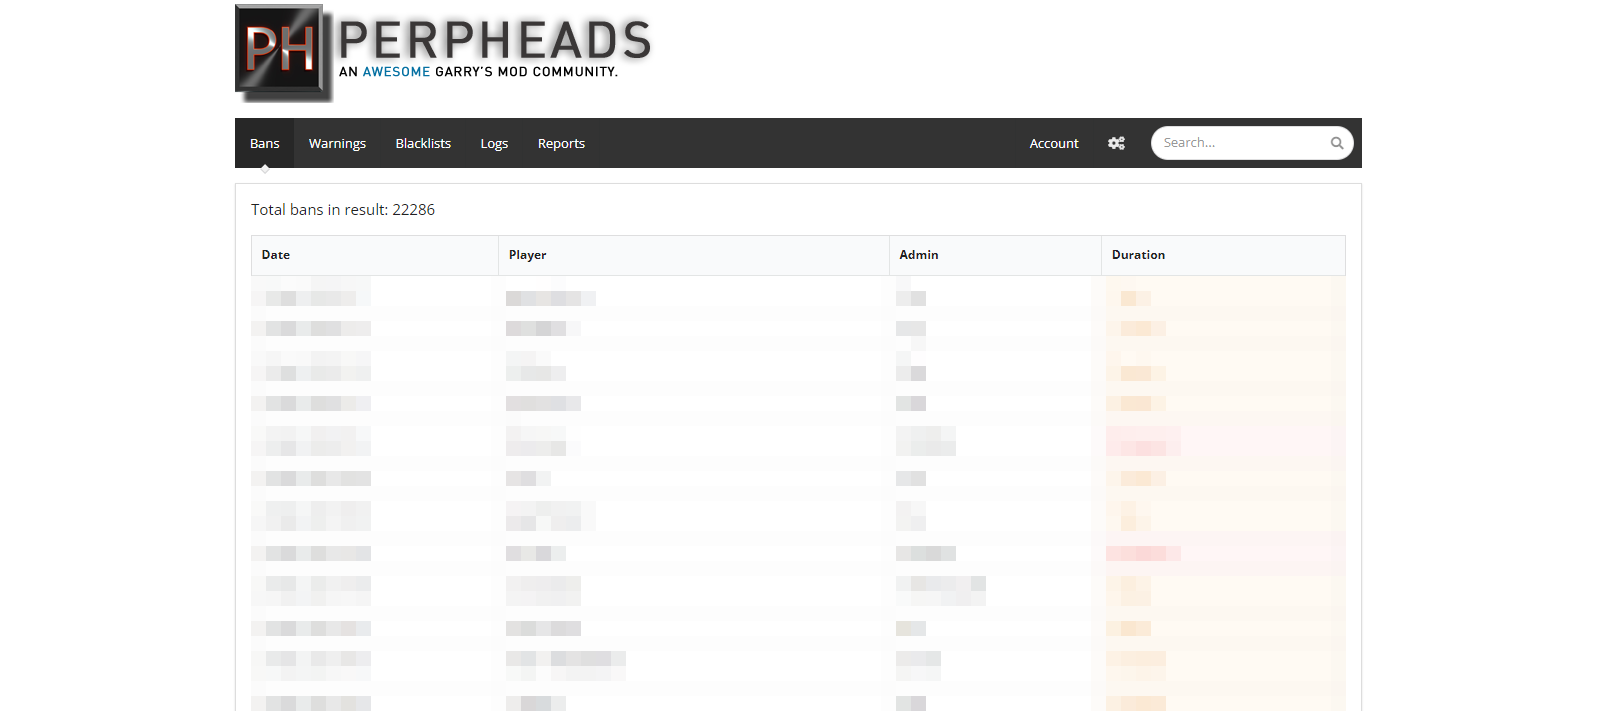Open the Reports page
The width and height of the screenshot is (1599, 711).
pyautogui.click(x=561, y=143)
